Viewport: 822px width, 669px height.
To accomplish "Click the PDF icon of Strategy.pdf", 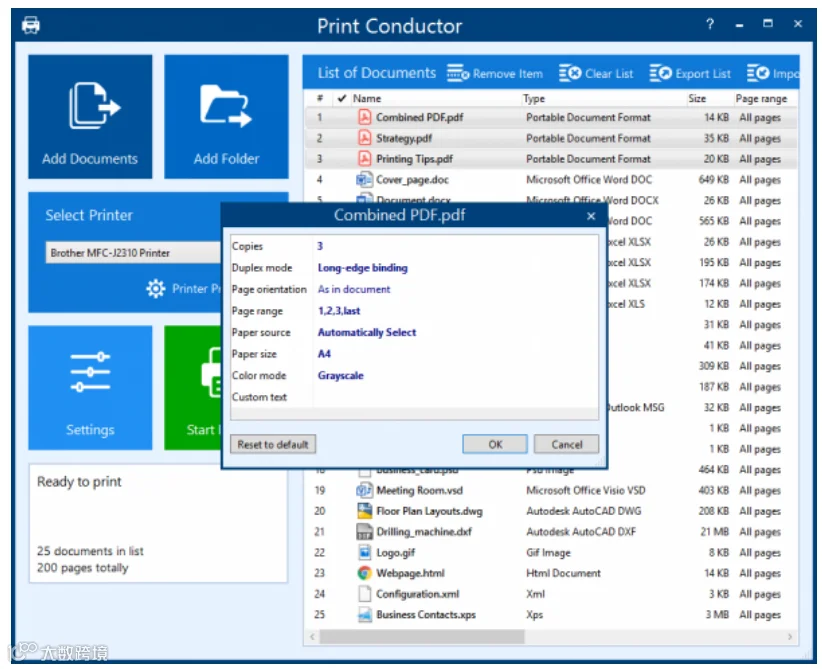I will [364, 138].
